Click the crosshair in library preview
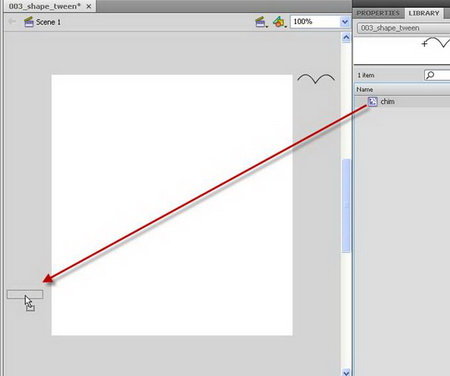 (424, 43)
